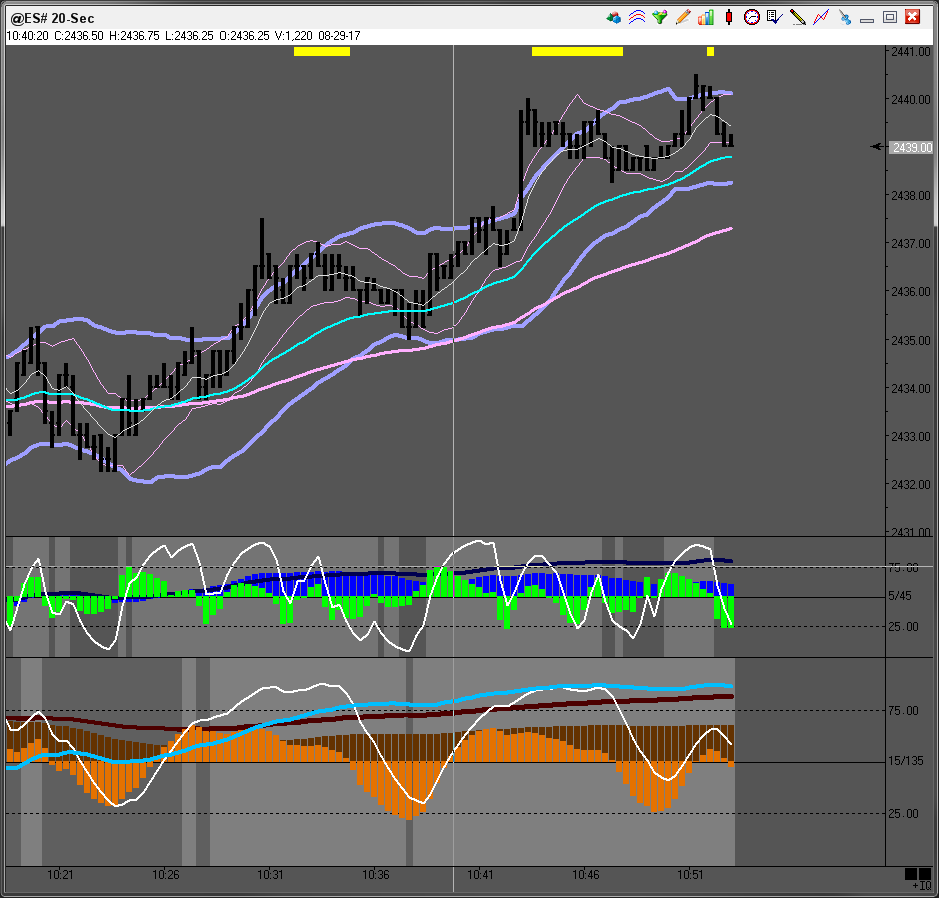Click the 2436.00 price axis label

pyautogui.click(x=911, y=292)
